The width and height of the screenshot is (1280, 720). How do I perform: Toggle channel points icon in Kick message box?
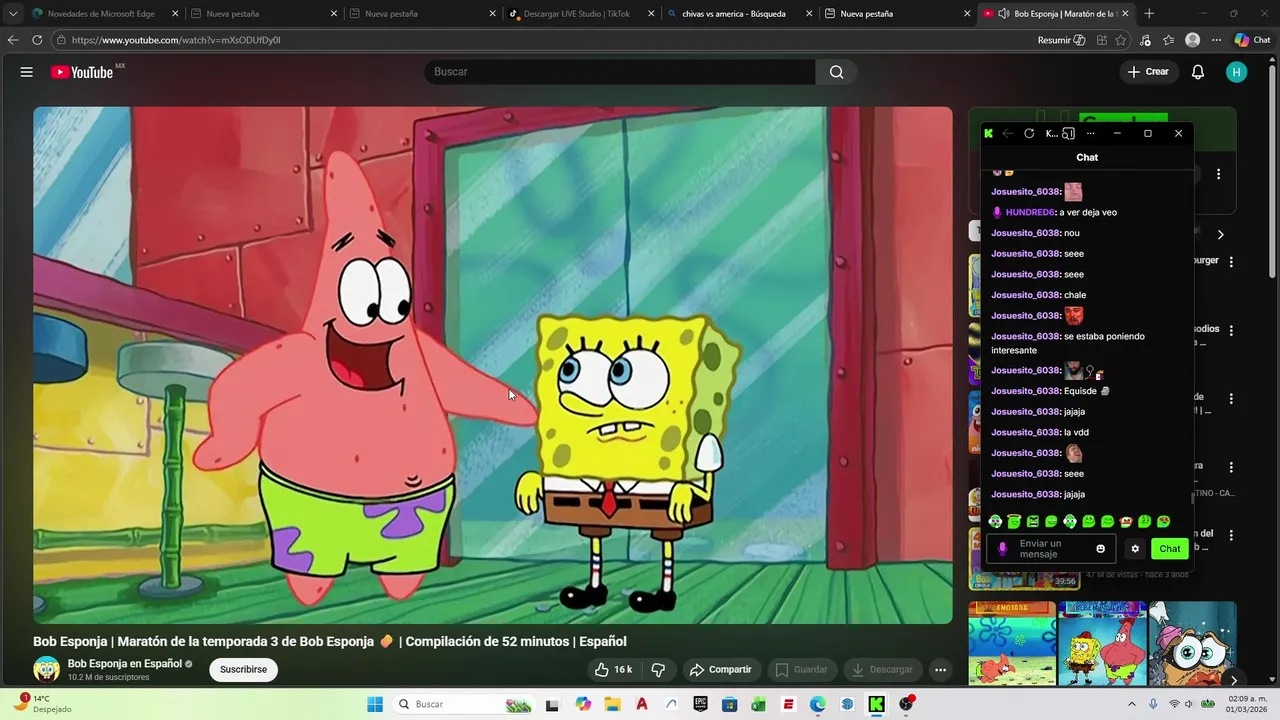point(1003,549)
